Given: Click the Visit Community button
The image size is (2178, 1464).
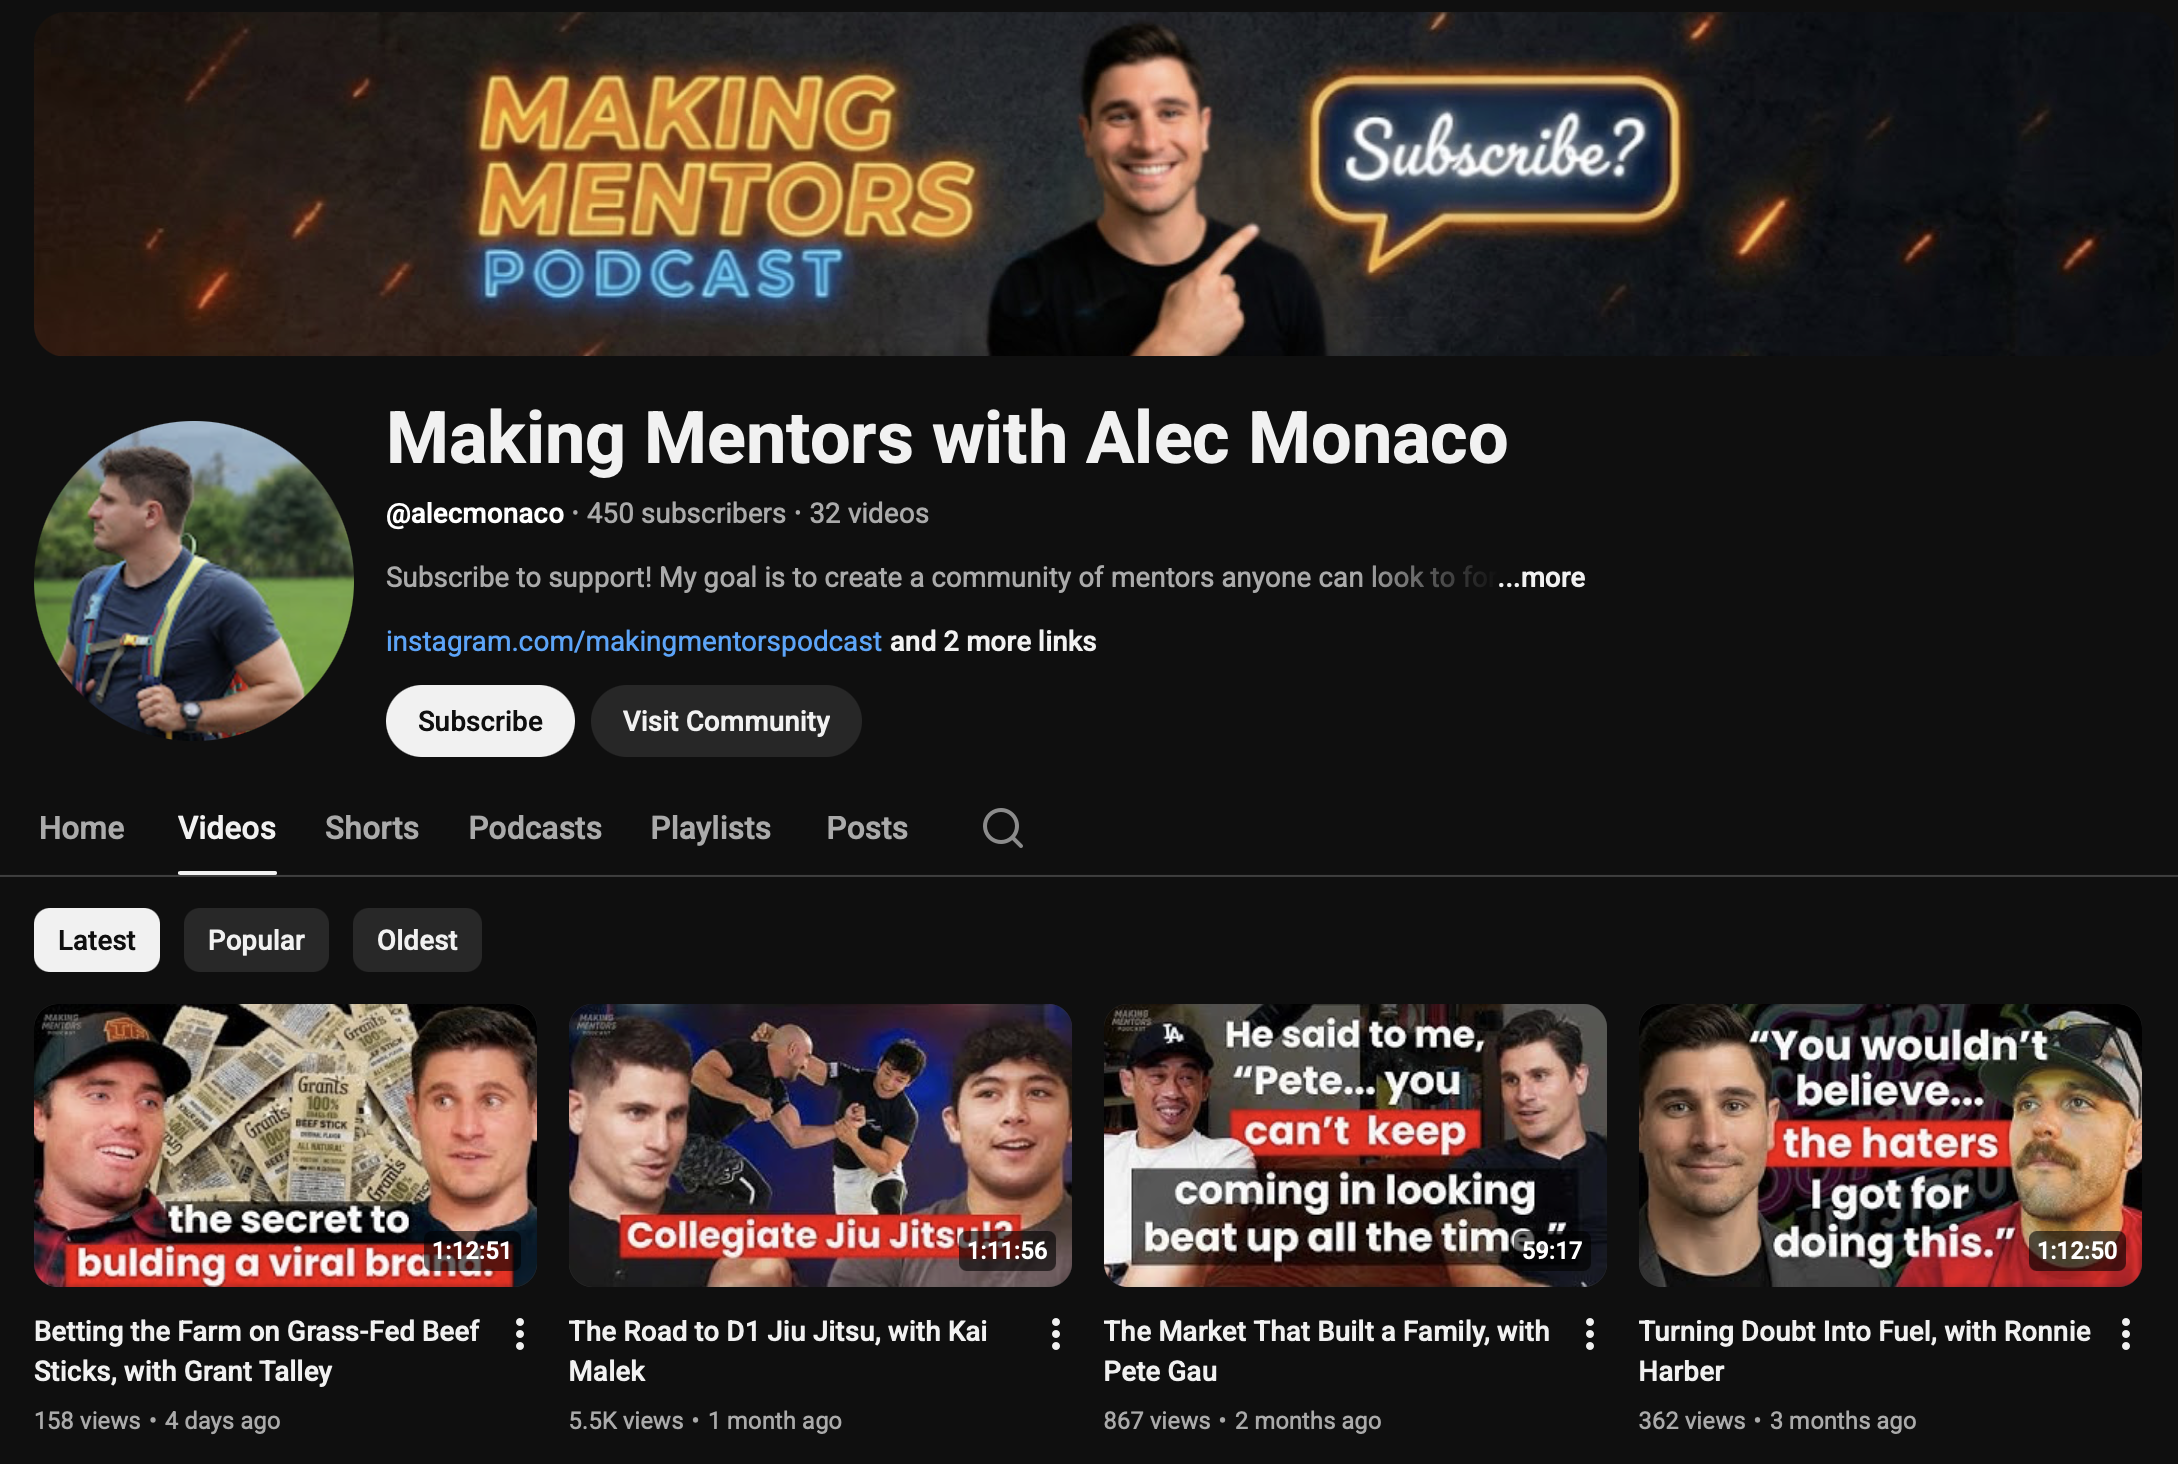Looking at the screenshot, I should click(x=726, y=721).
